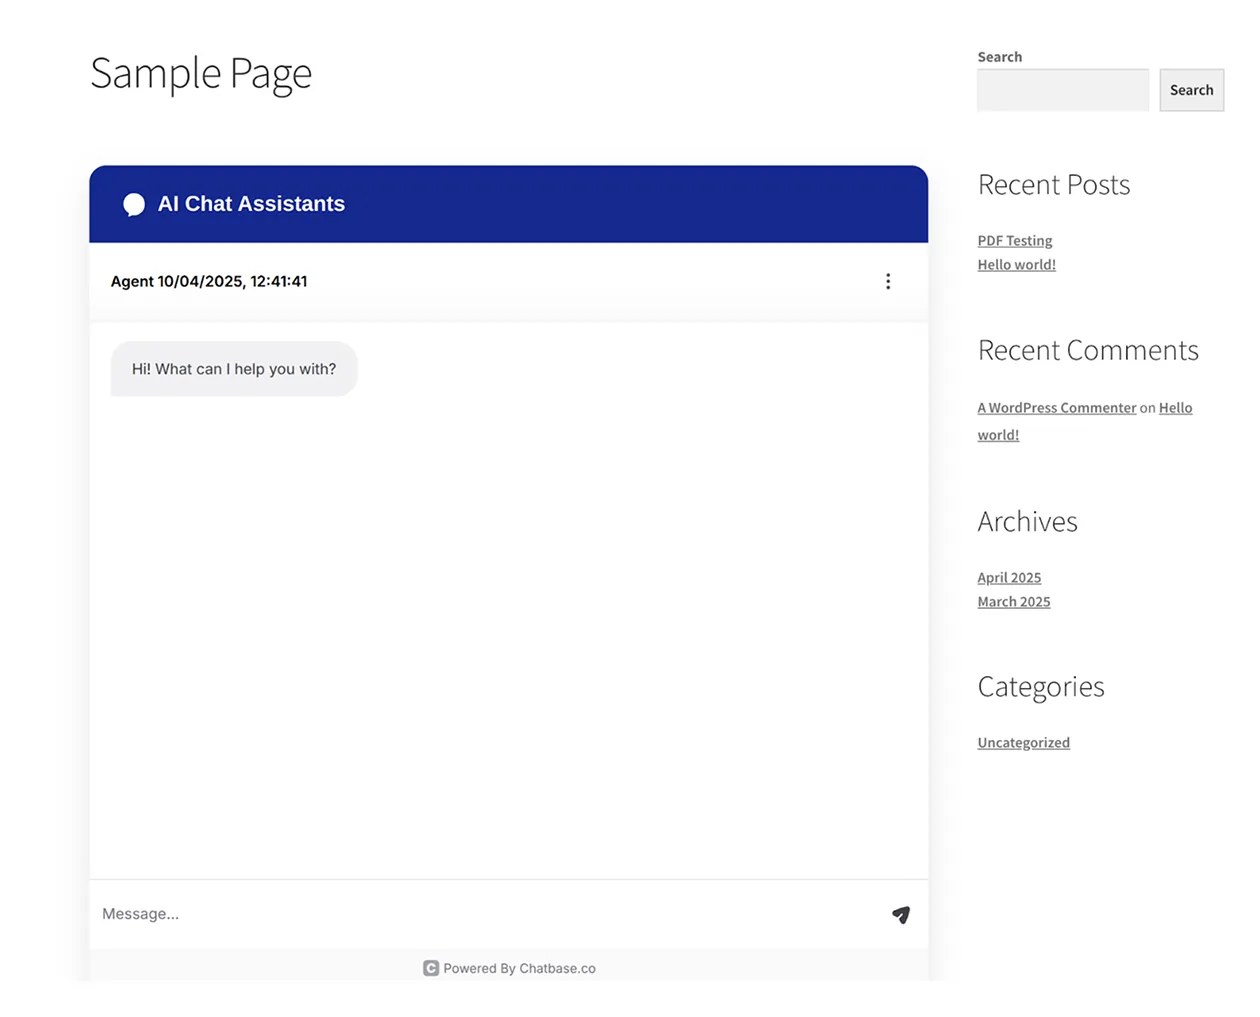
Task: Send message with paper plane icon
Action: [x=901, y=914]
